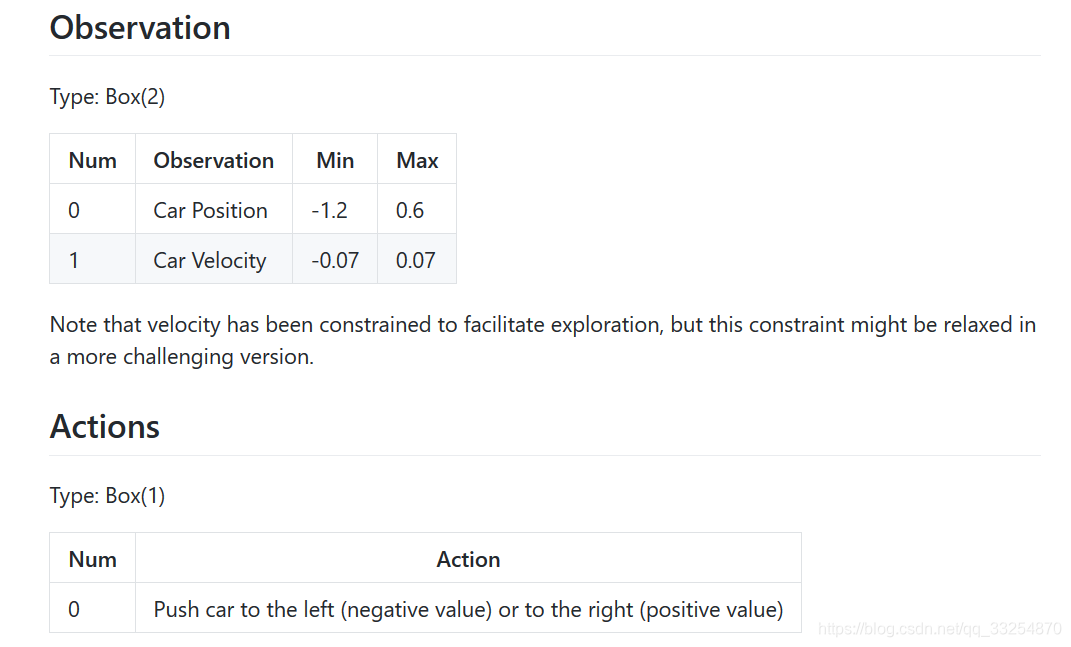The image size is (1071, 647).
Task: Click the -0.07 minimum velocity cell
Action: (x=335, y=260)
